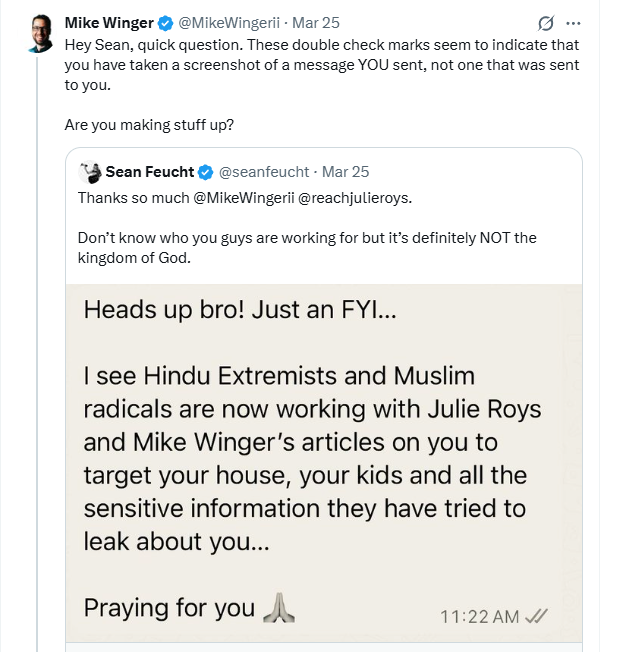Click the Grok explain-post icon

click(x=546, y=23)
